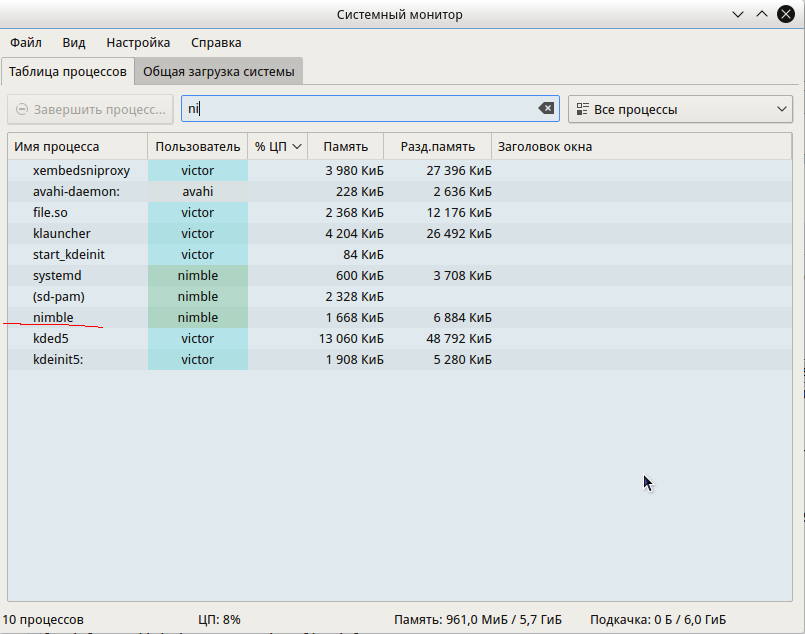Select the file.so process row
The width and height of the screenshot is (805, 634).
399,213
